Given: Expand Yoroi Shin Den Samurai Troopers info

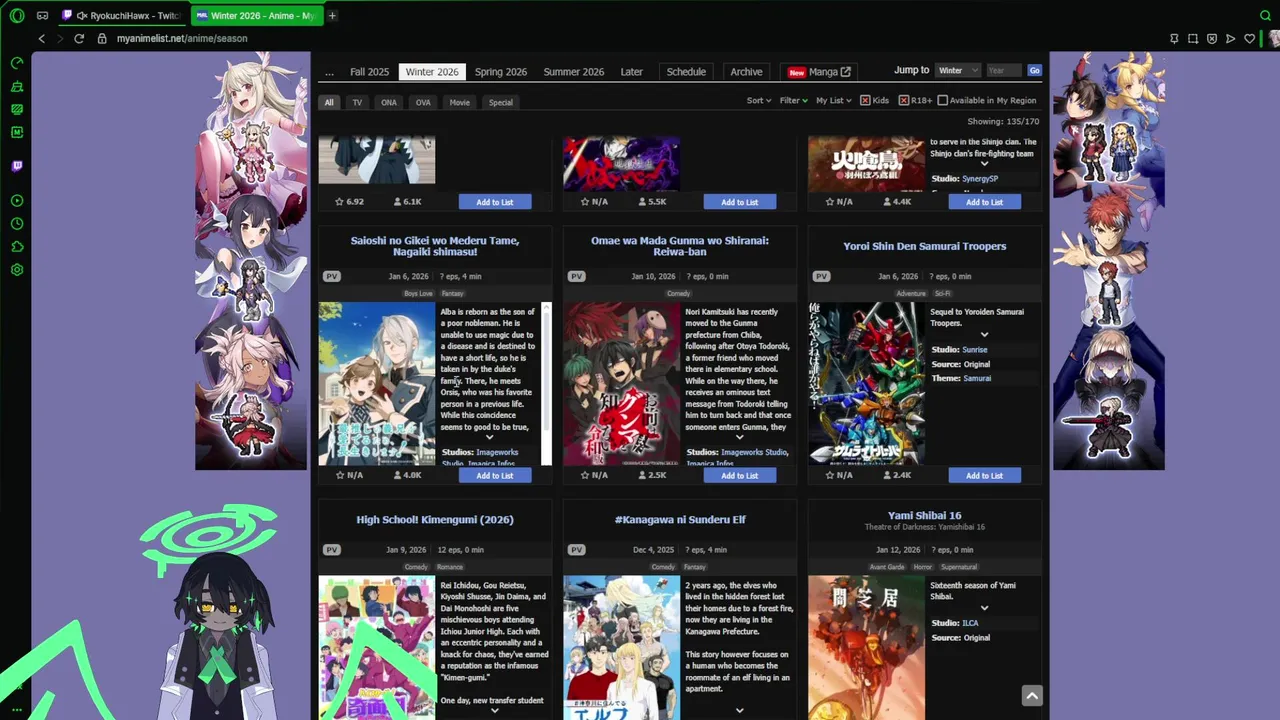Looking at the screenshot, I should point(984,335).
